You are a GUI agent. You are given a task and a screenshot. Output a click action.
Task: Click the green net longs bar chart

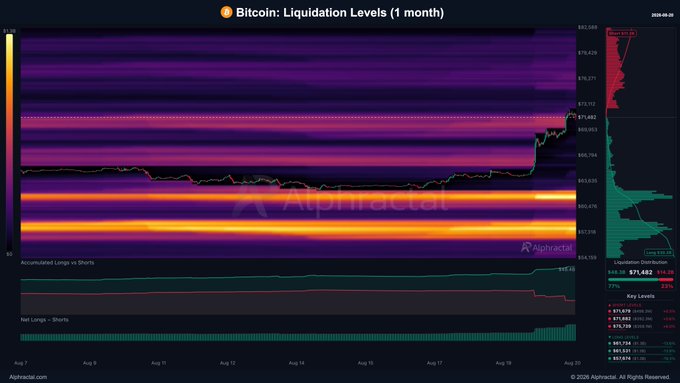298,333
